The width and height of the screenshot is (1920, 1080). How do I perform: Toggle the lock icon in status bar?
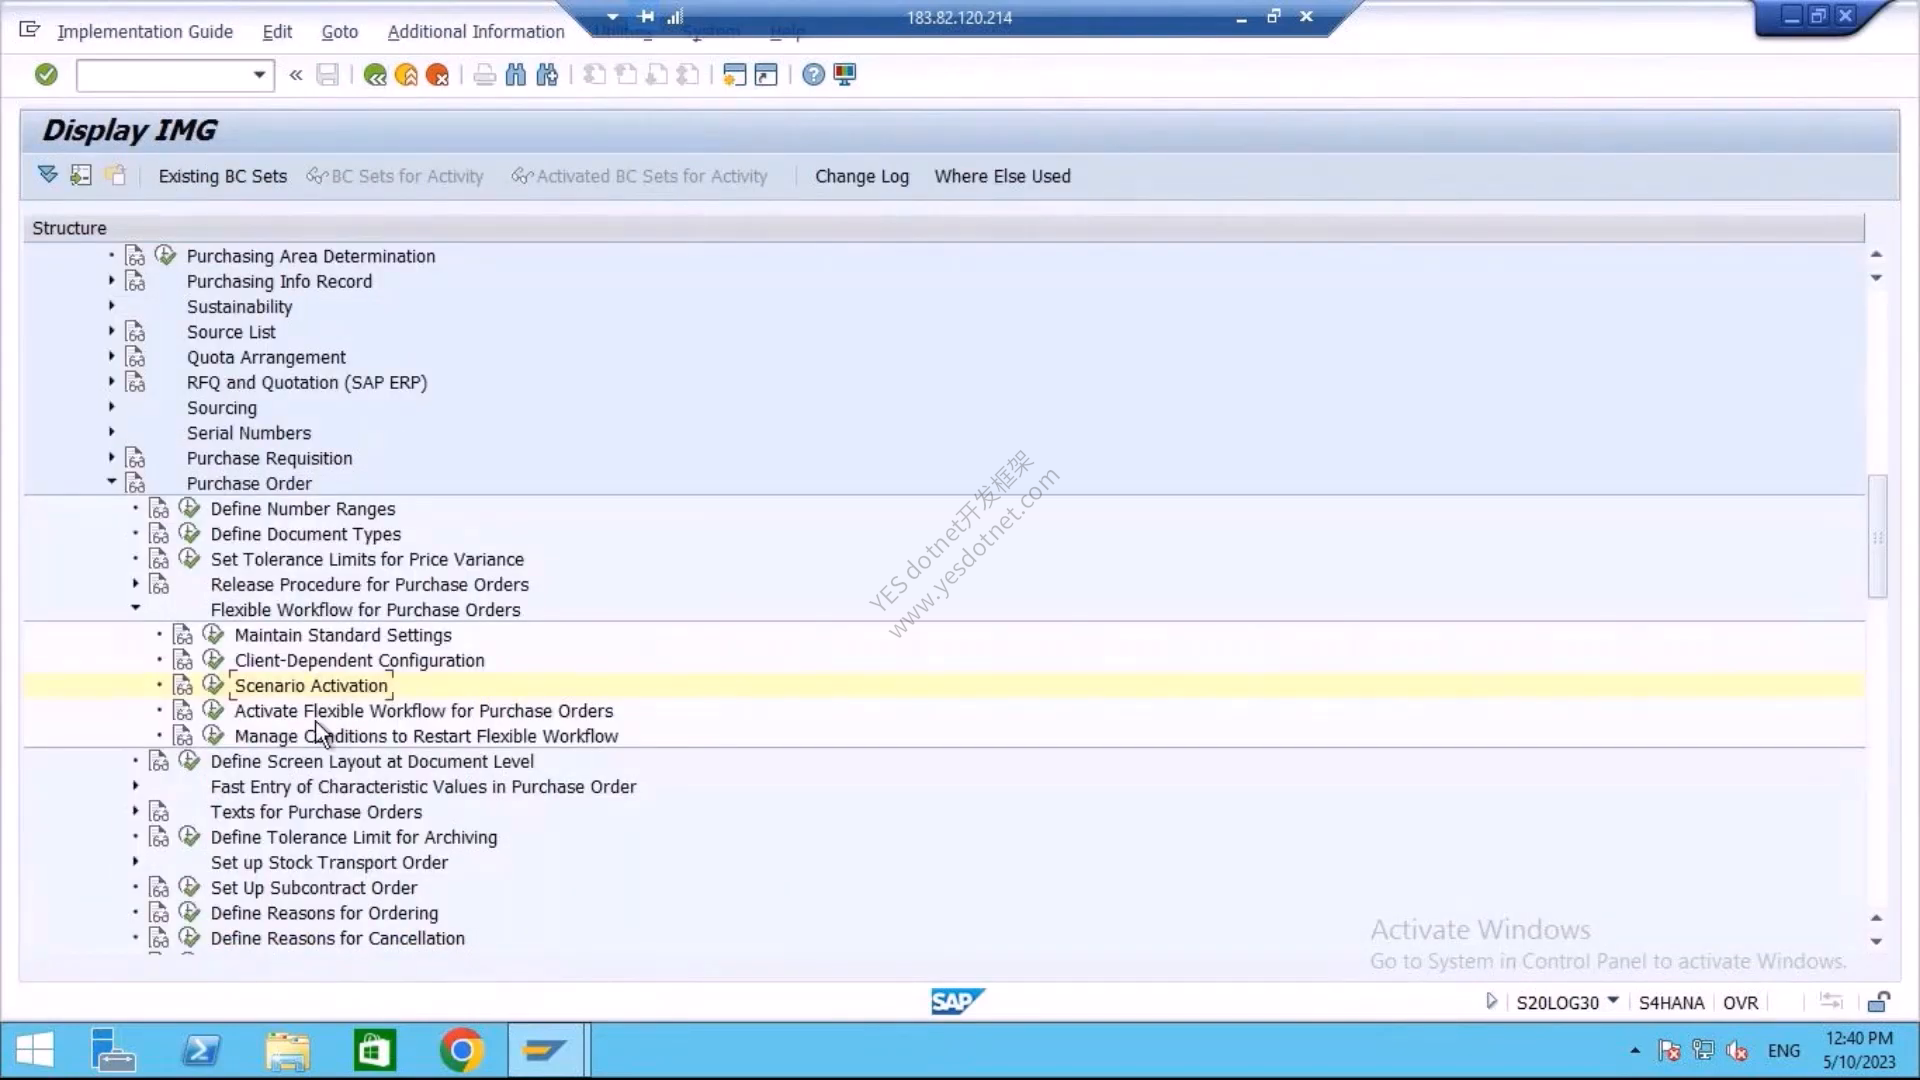pos(1878,1002)
